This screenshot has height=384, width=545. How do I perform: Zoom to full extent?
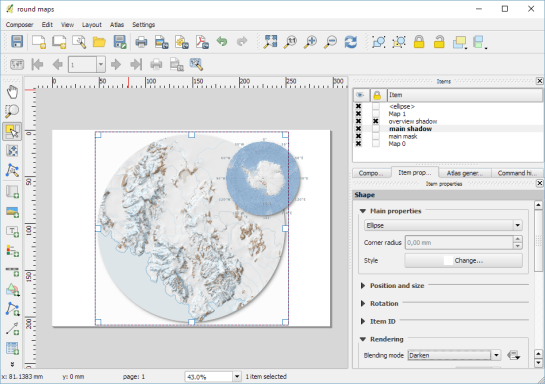pyautogui.click(x=270, y=42)
